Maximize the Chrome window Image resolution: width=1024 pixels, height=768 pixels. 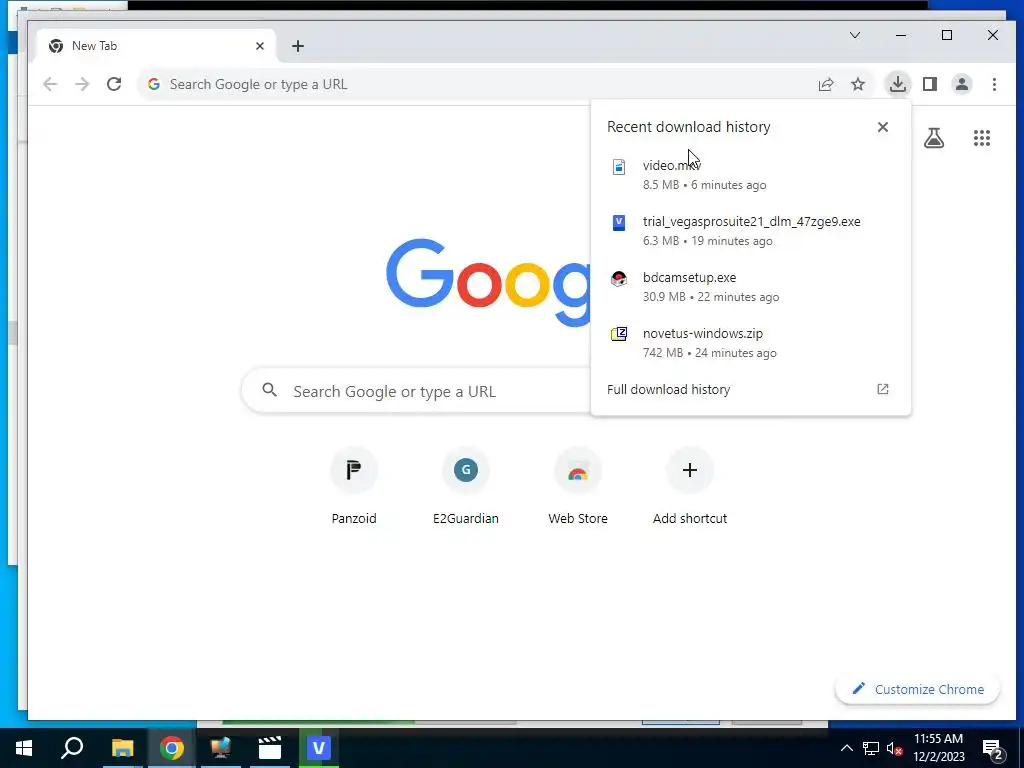click(x=946, y=35)
